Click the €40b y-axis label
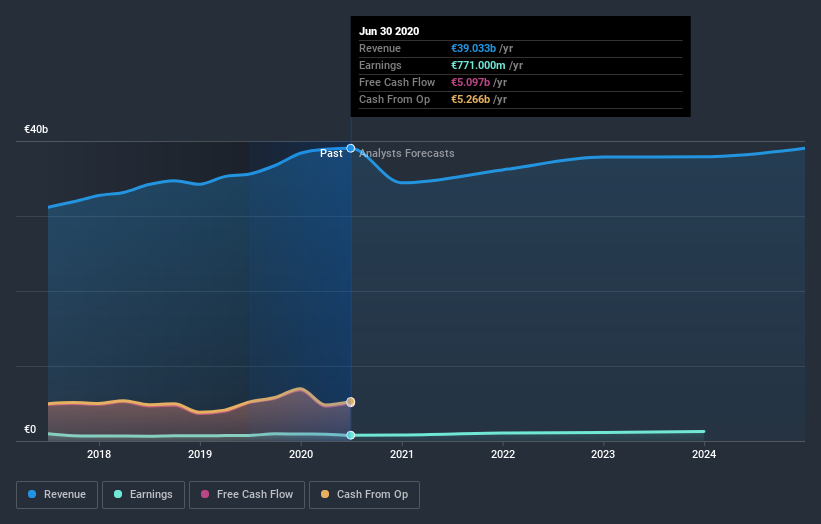The width and height of the screenshot is (821, 524). coord(36,129)
